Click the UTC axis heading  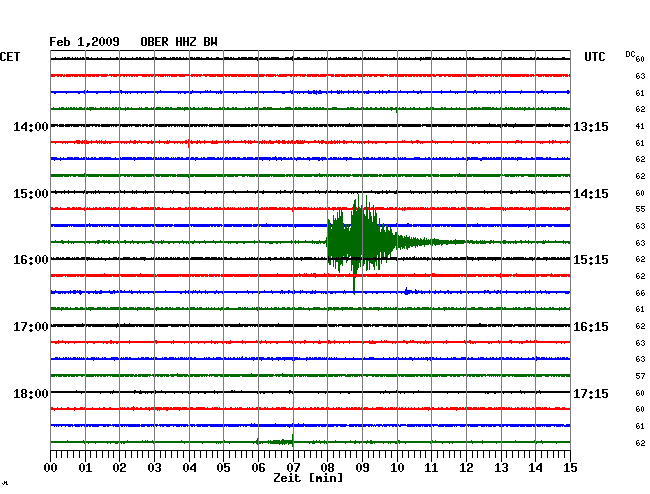pyautogui.click(x=594, y=57)
